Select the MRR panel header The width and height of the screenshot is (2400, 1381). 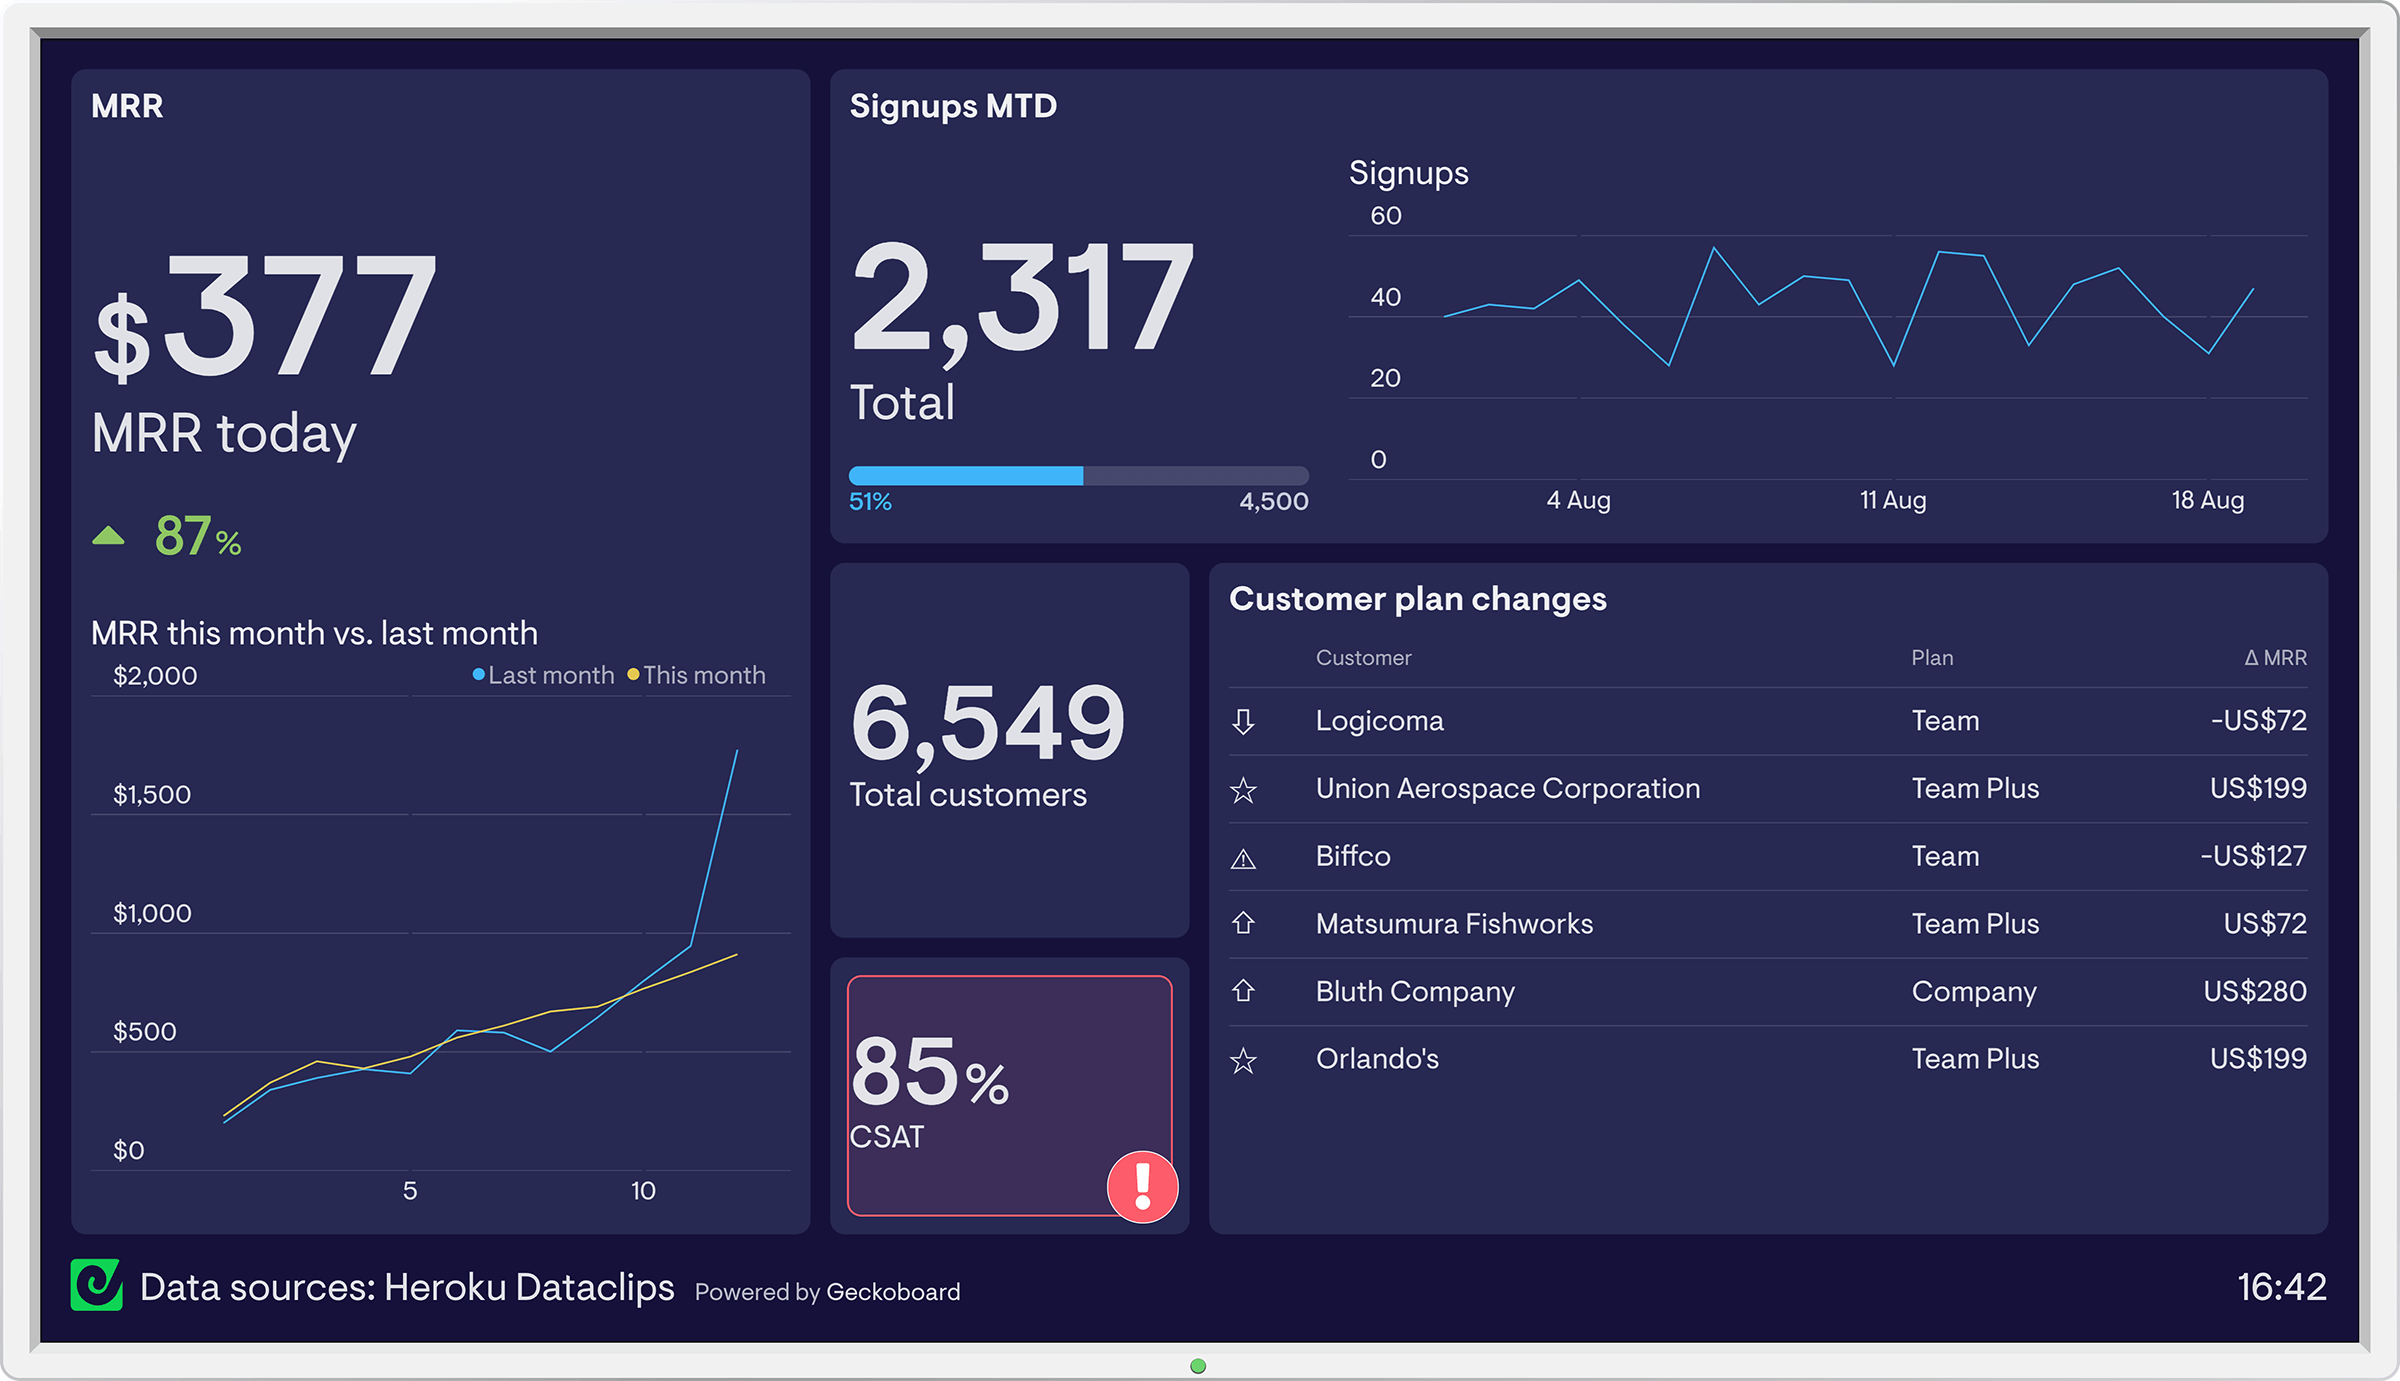[126, 107]
